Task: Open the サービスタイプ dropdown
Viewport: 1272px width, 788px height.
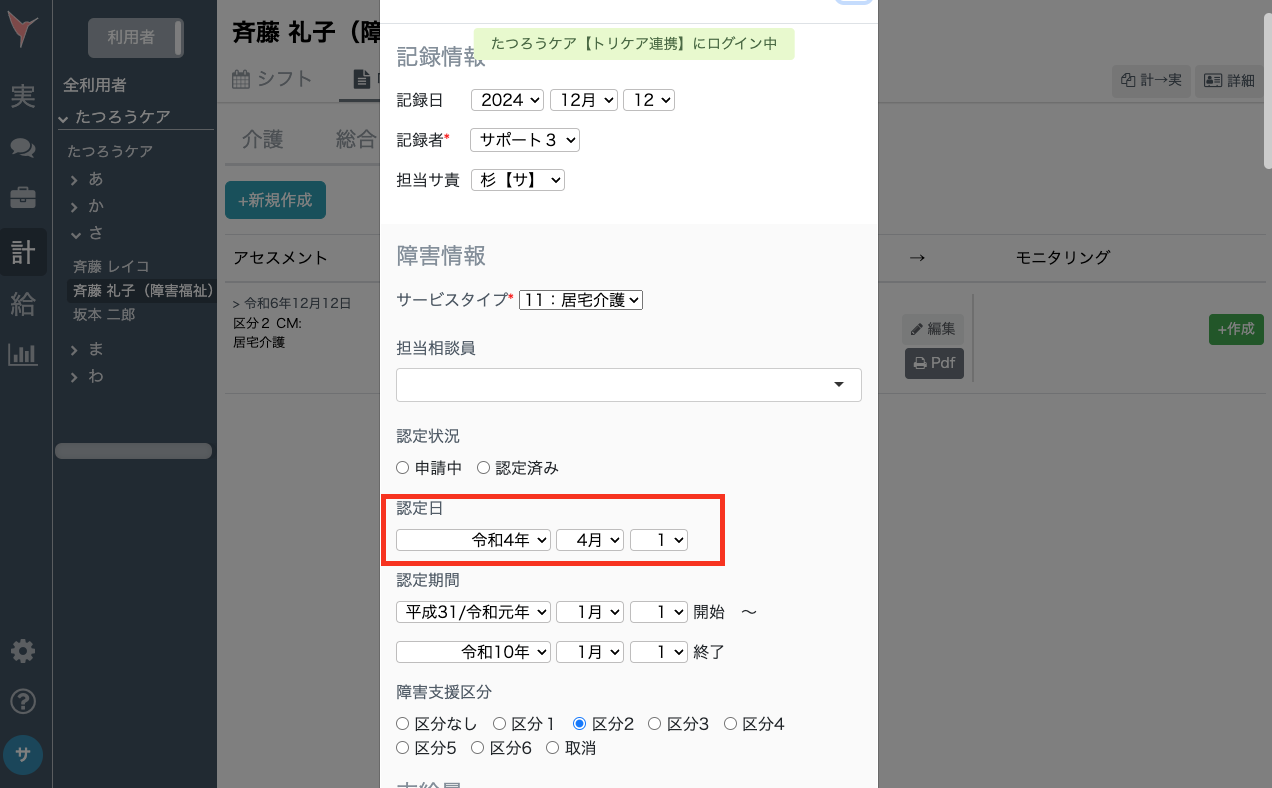Action: [580, 299]
